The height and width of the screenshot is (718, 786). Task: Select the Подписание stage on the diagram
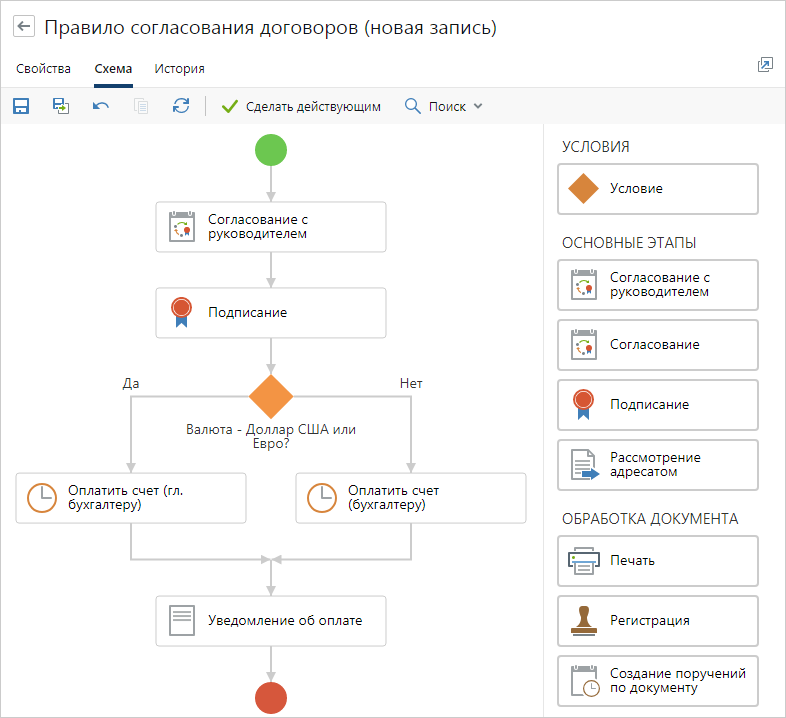(270, 313)
